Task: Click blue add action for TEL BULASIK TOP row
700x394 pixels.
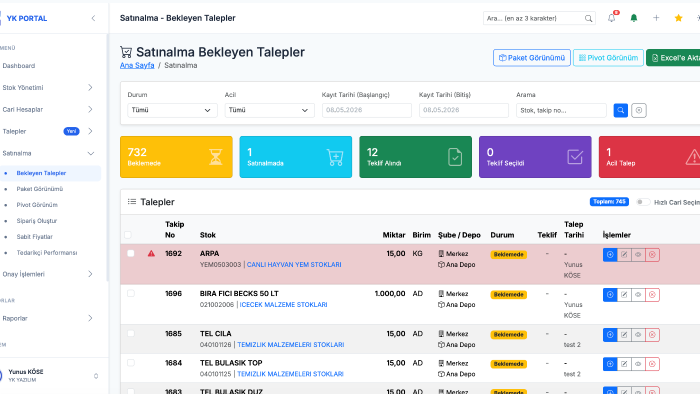Action: click(x=610, y=364)
